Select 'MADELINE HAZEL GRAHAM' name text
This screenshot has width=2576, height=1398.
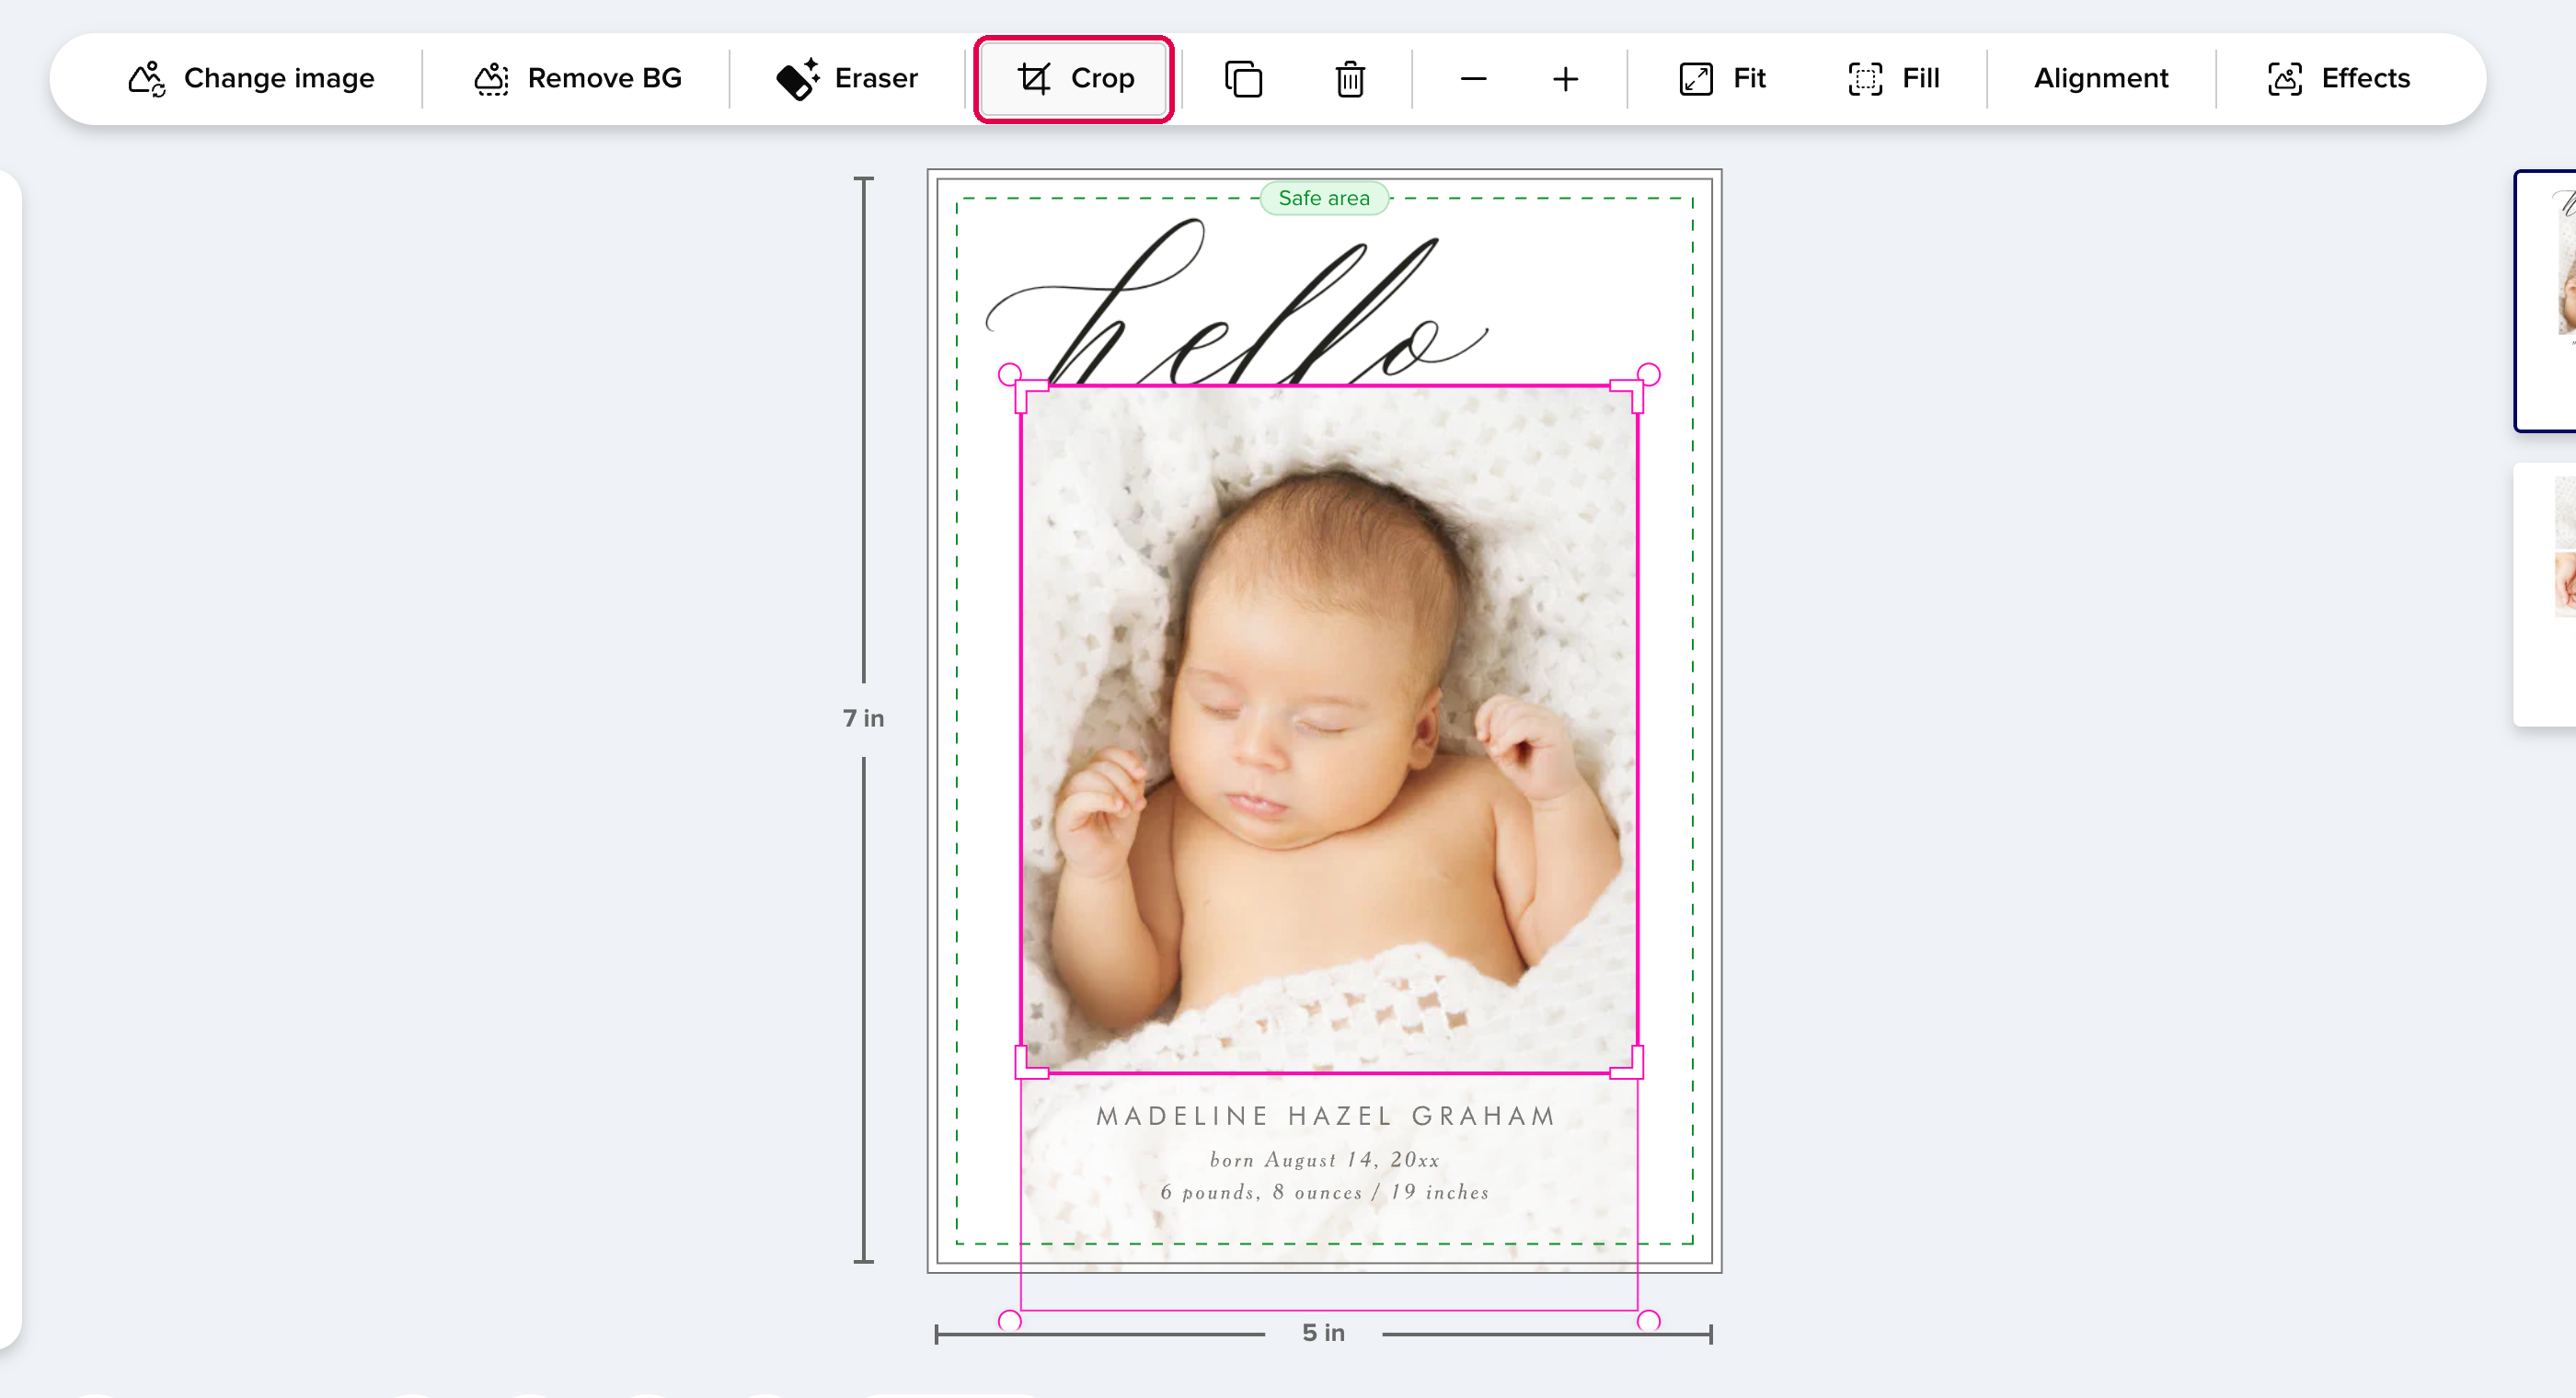tap(1326, 1116)
